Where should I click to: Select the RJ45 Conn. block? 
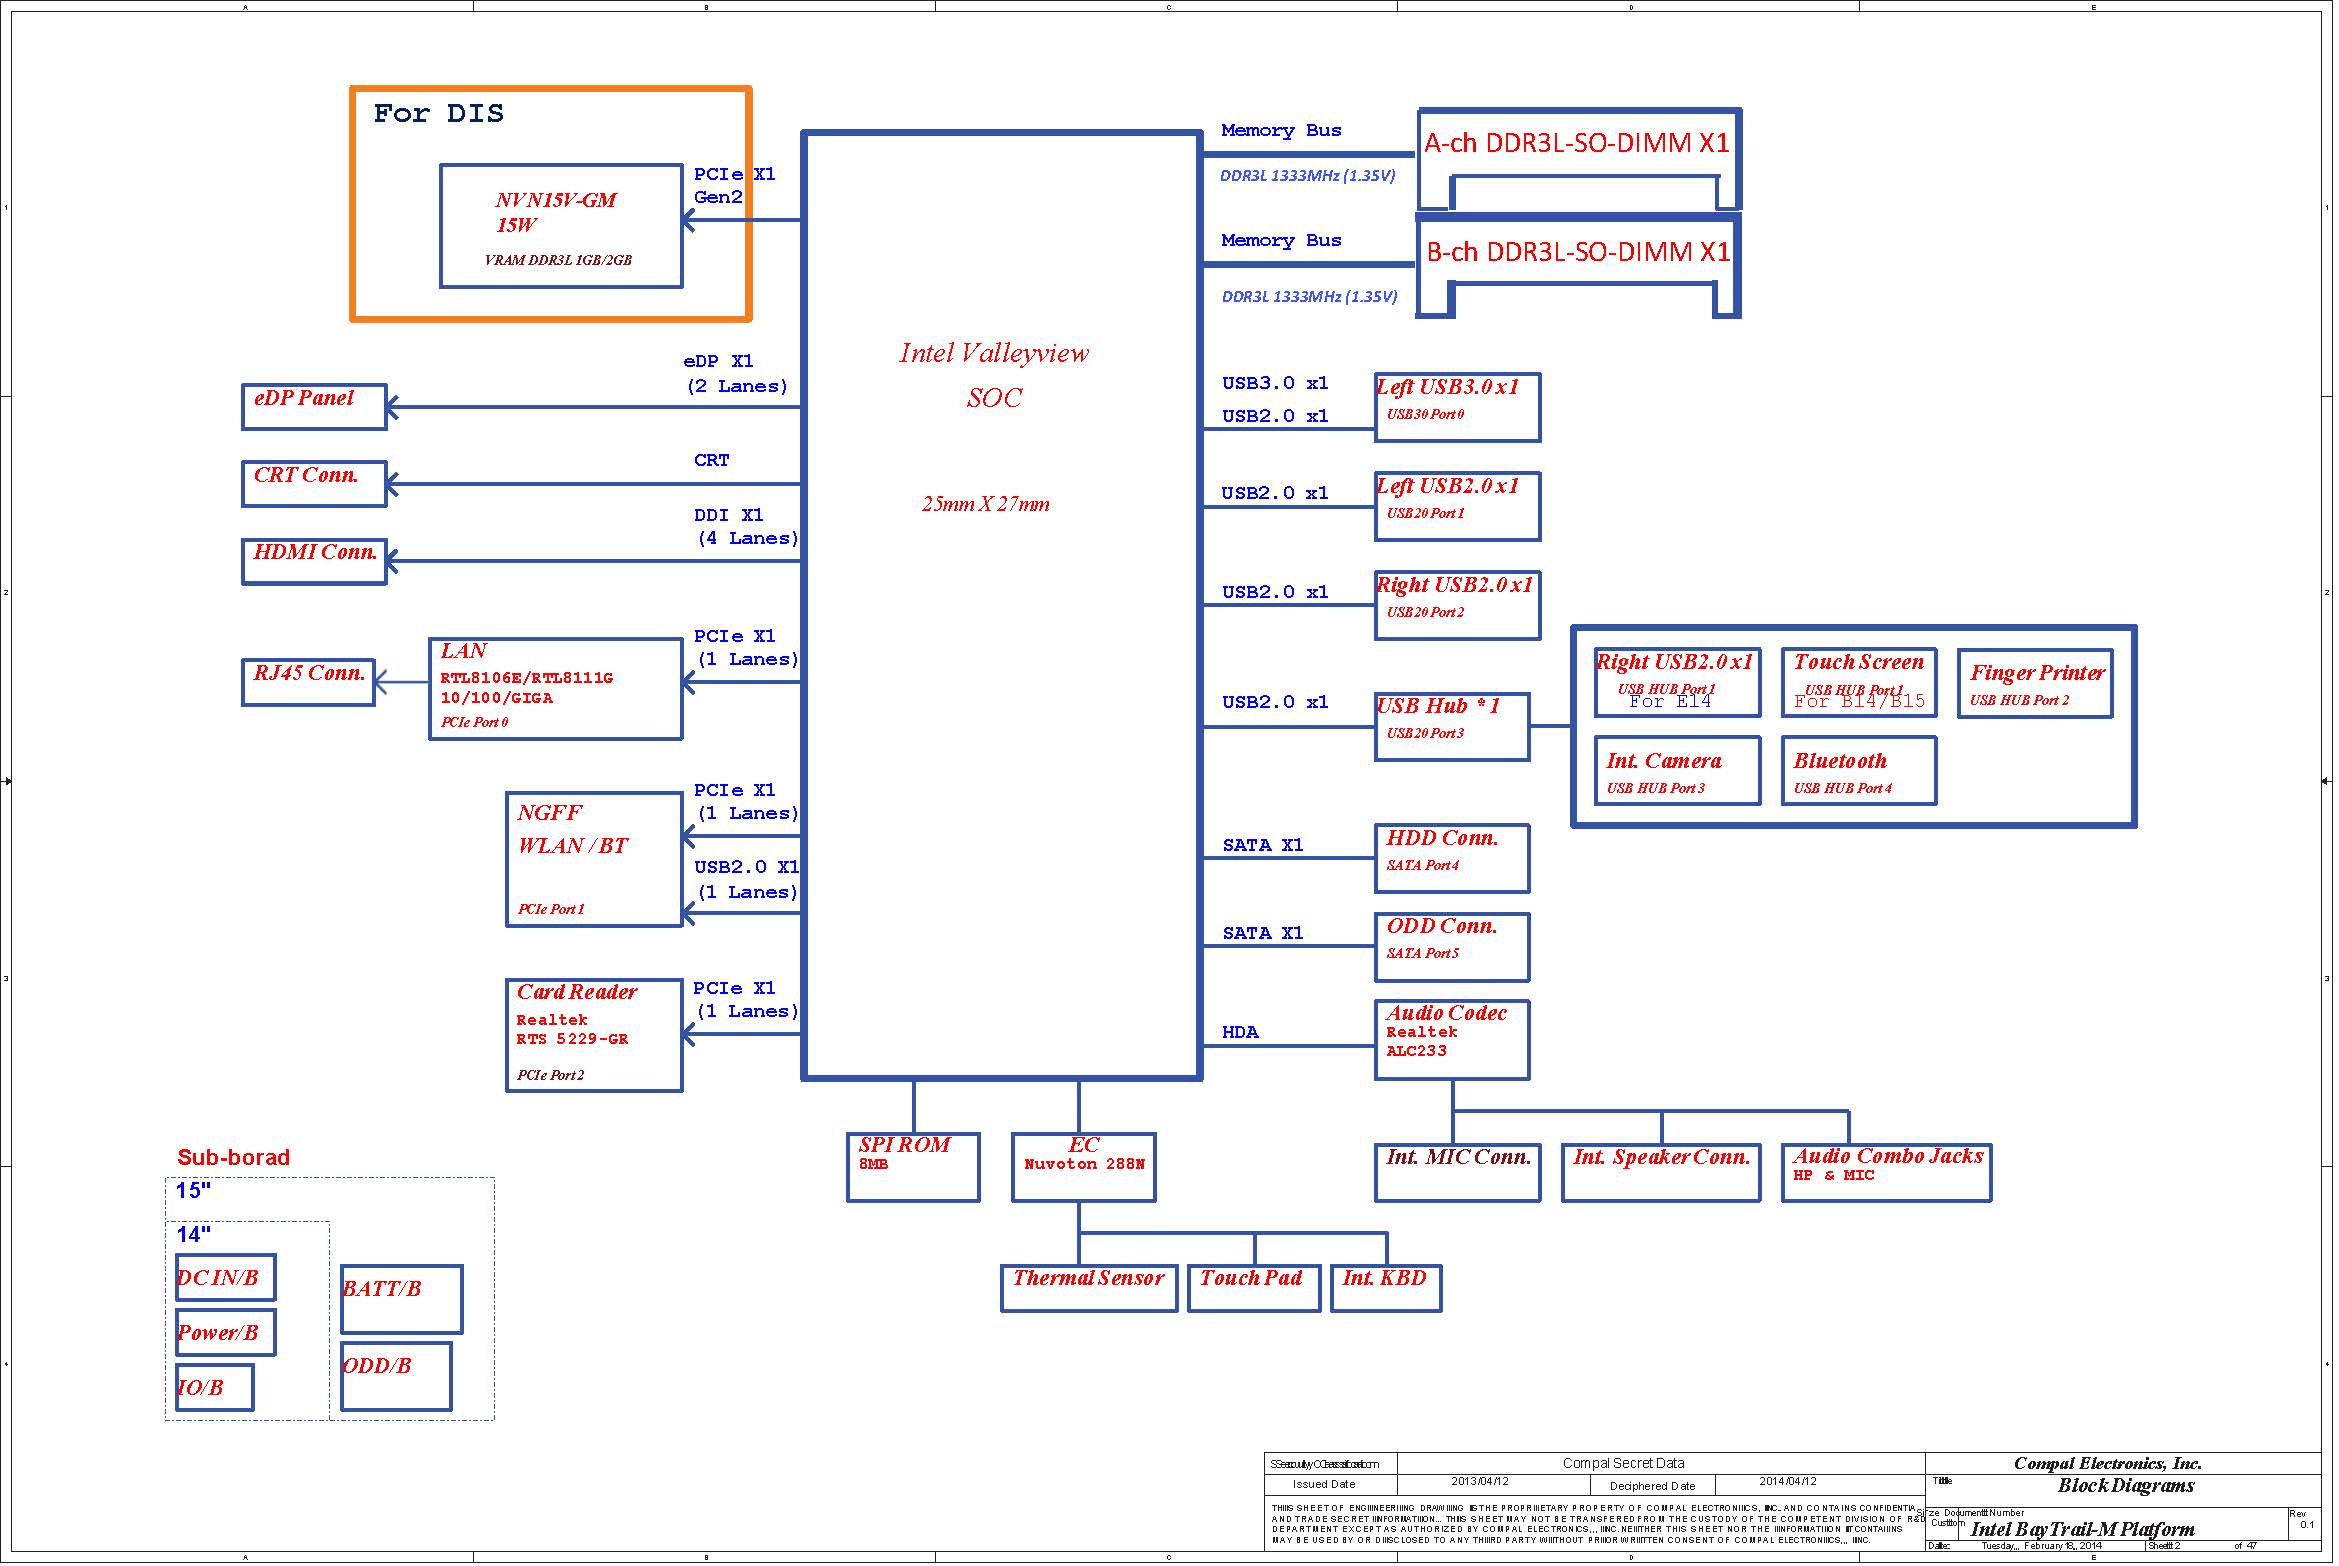(x=309, y=684)
